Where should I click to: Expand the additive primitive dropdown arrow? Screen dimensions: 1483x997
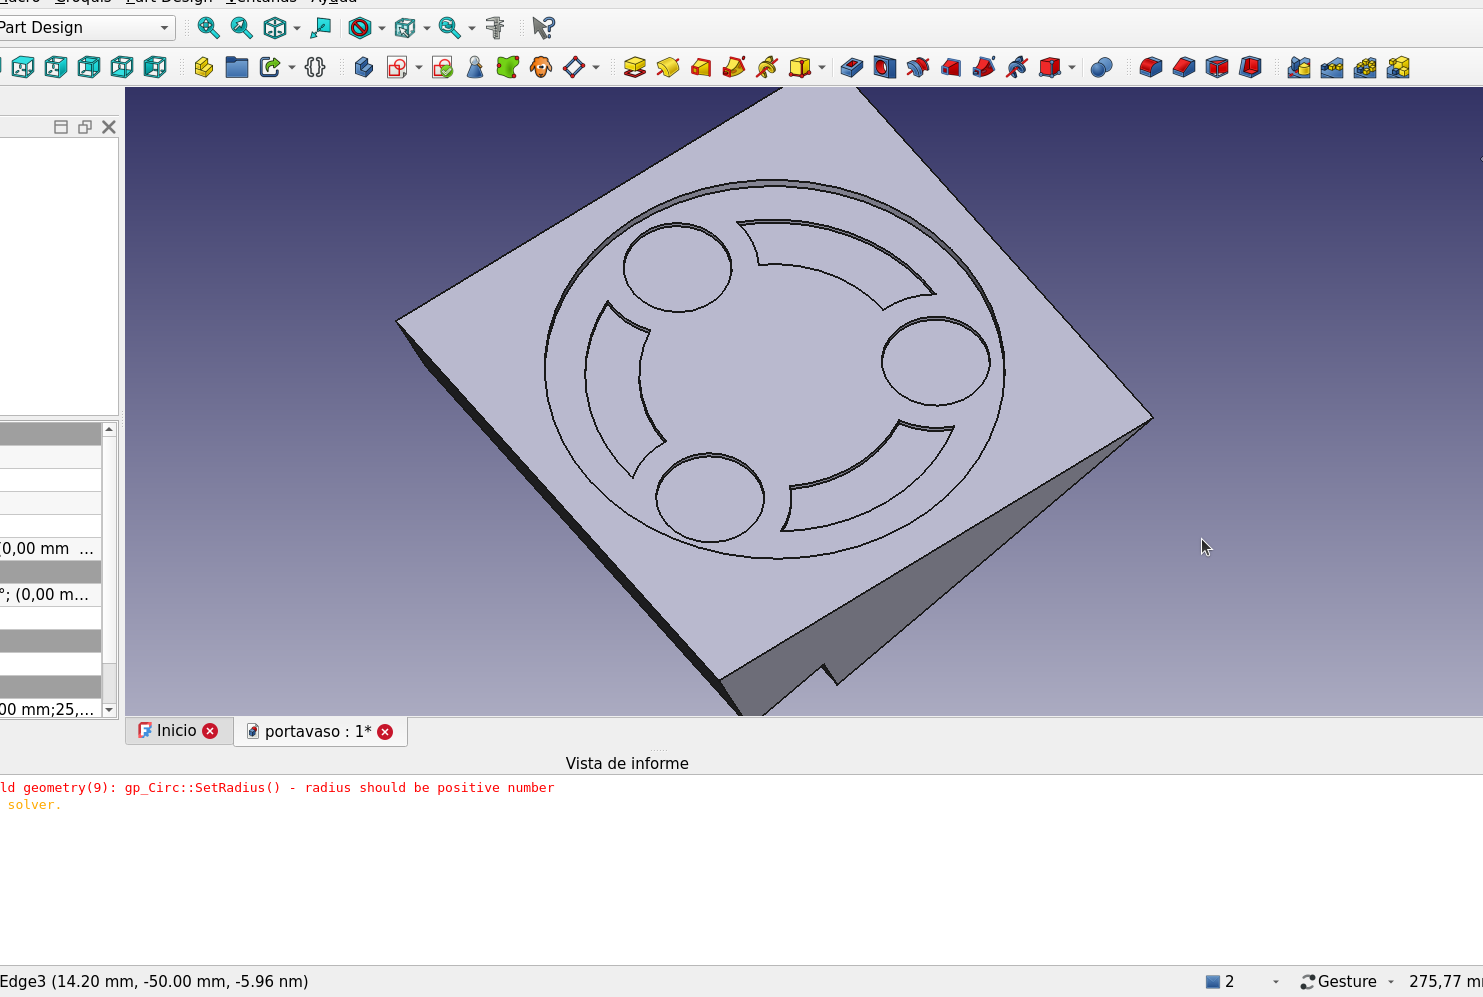click(822, 68)
